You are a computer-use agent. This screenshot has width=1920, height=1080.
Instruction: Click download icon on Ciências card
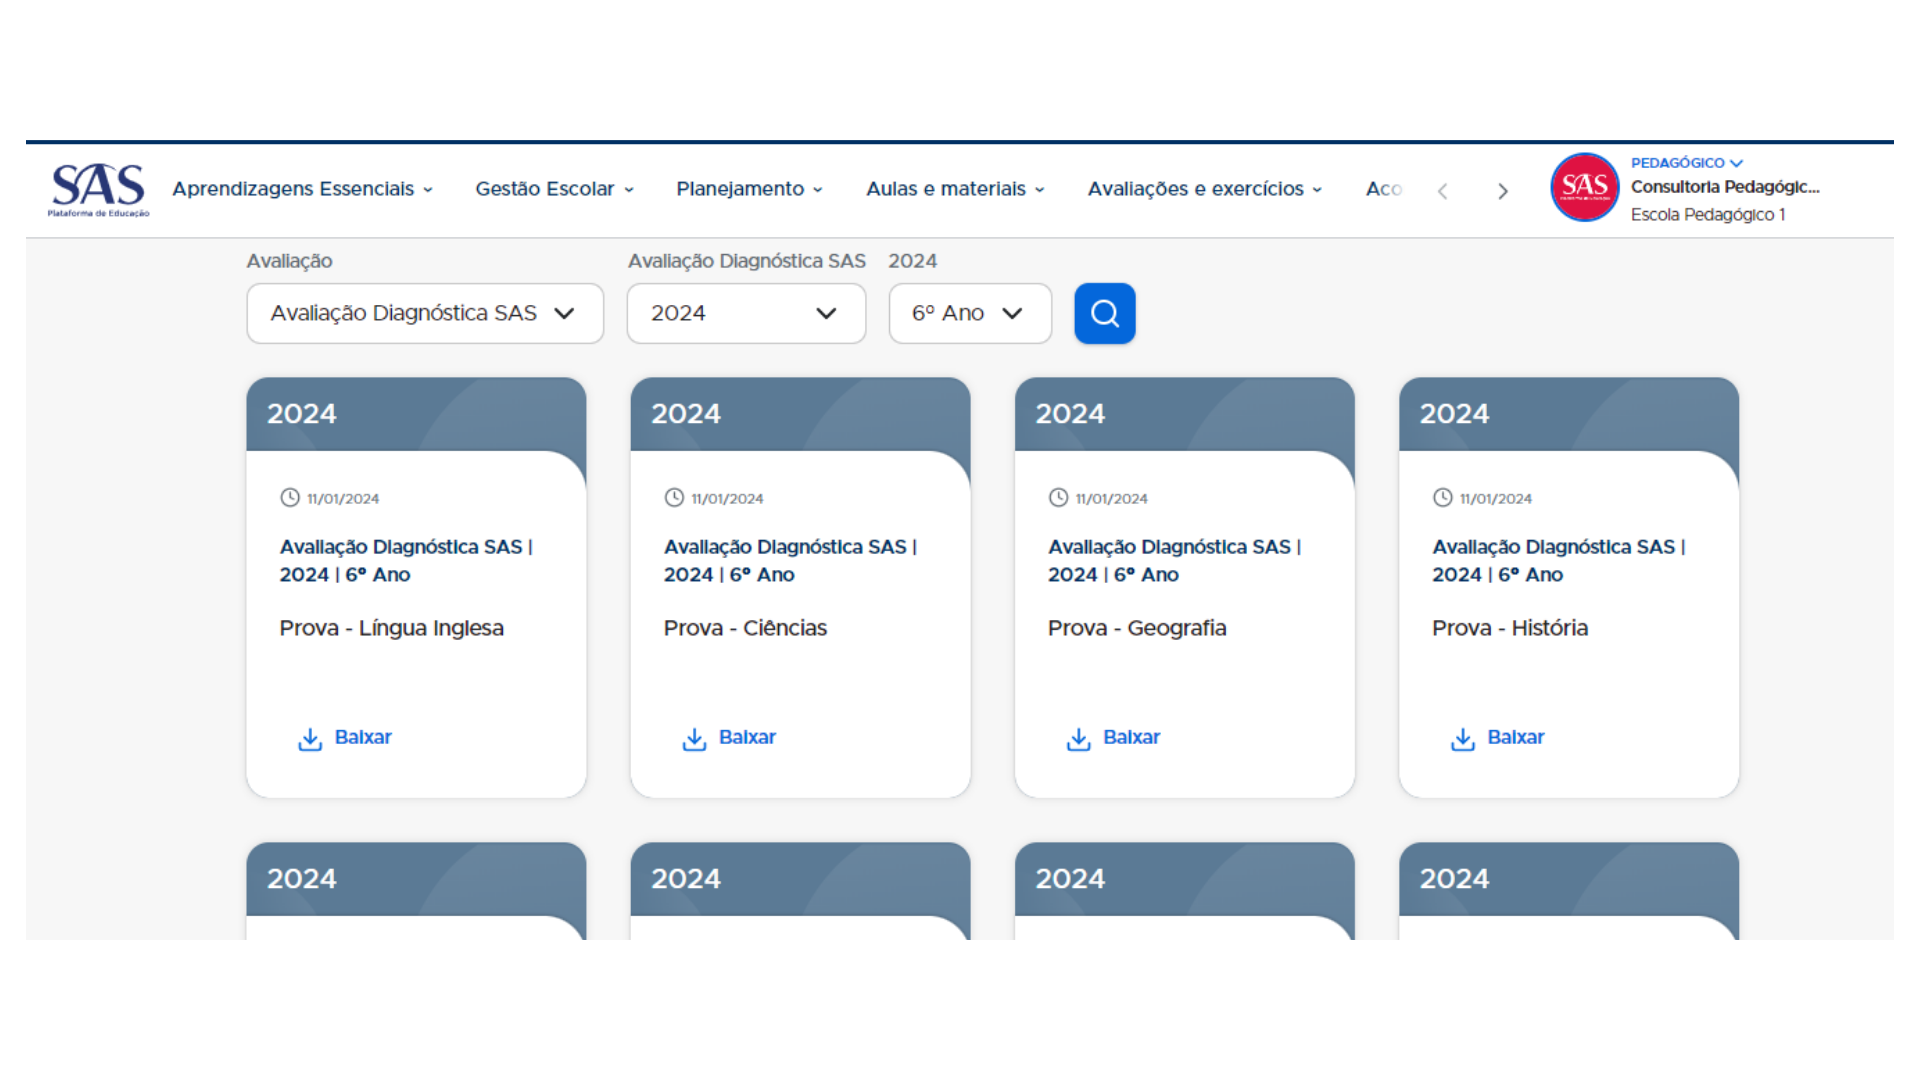[694, 739]
